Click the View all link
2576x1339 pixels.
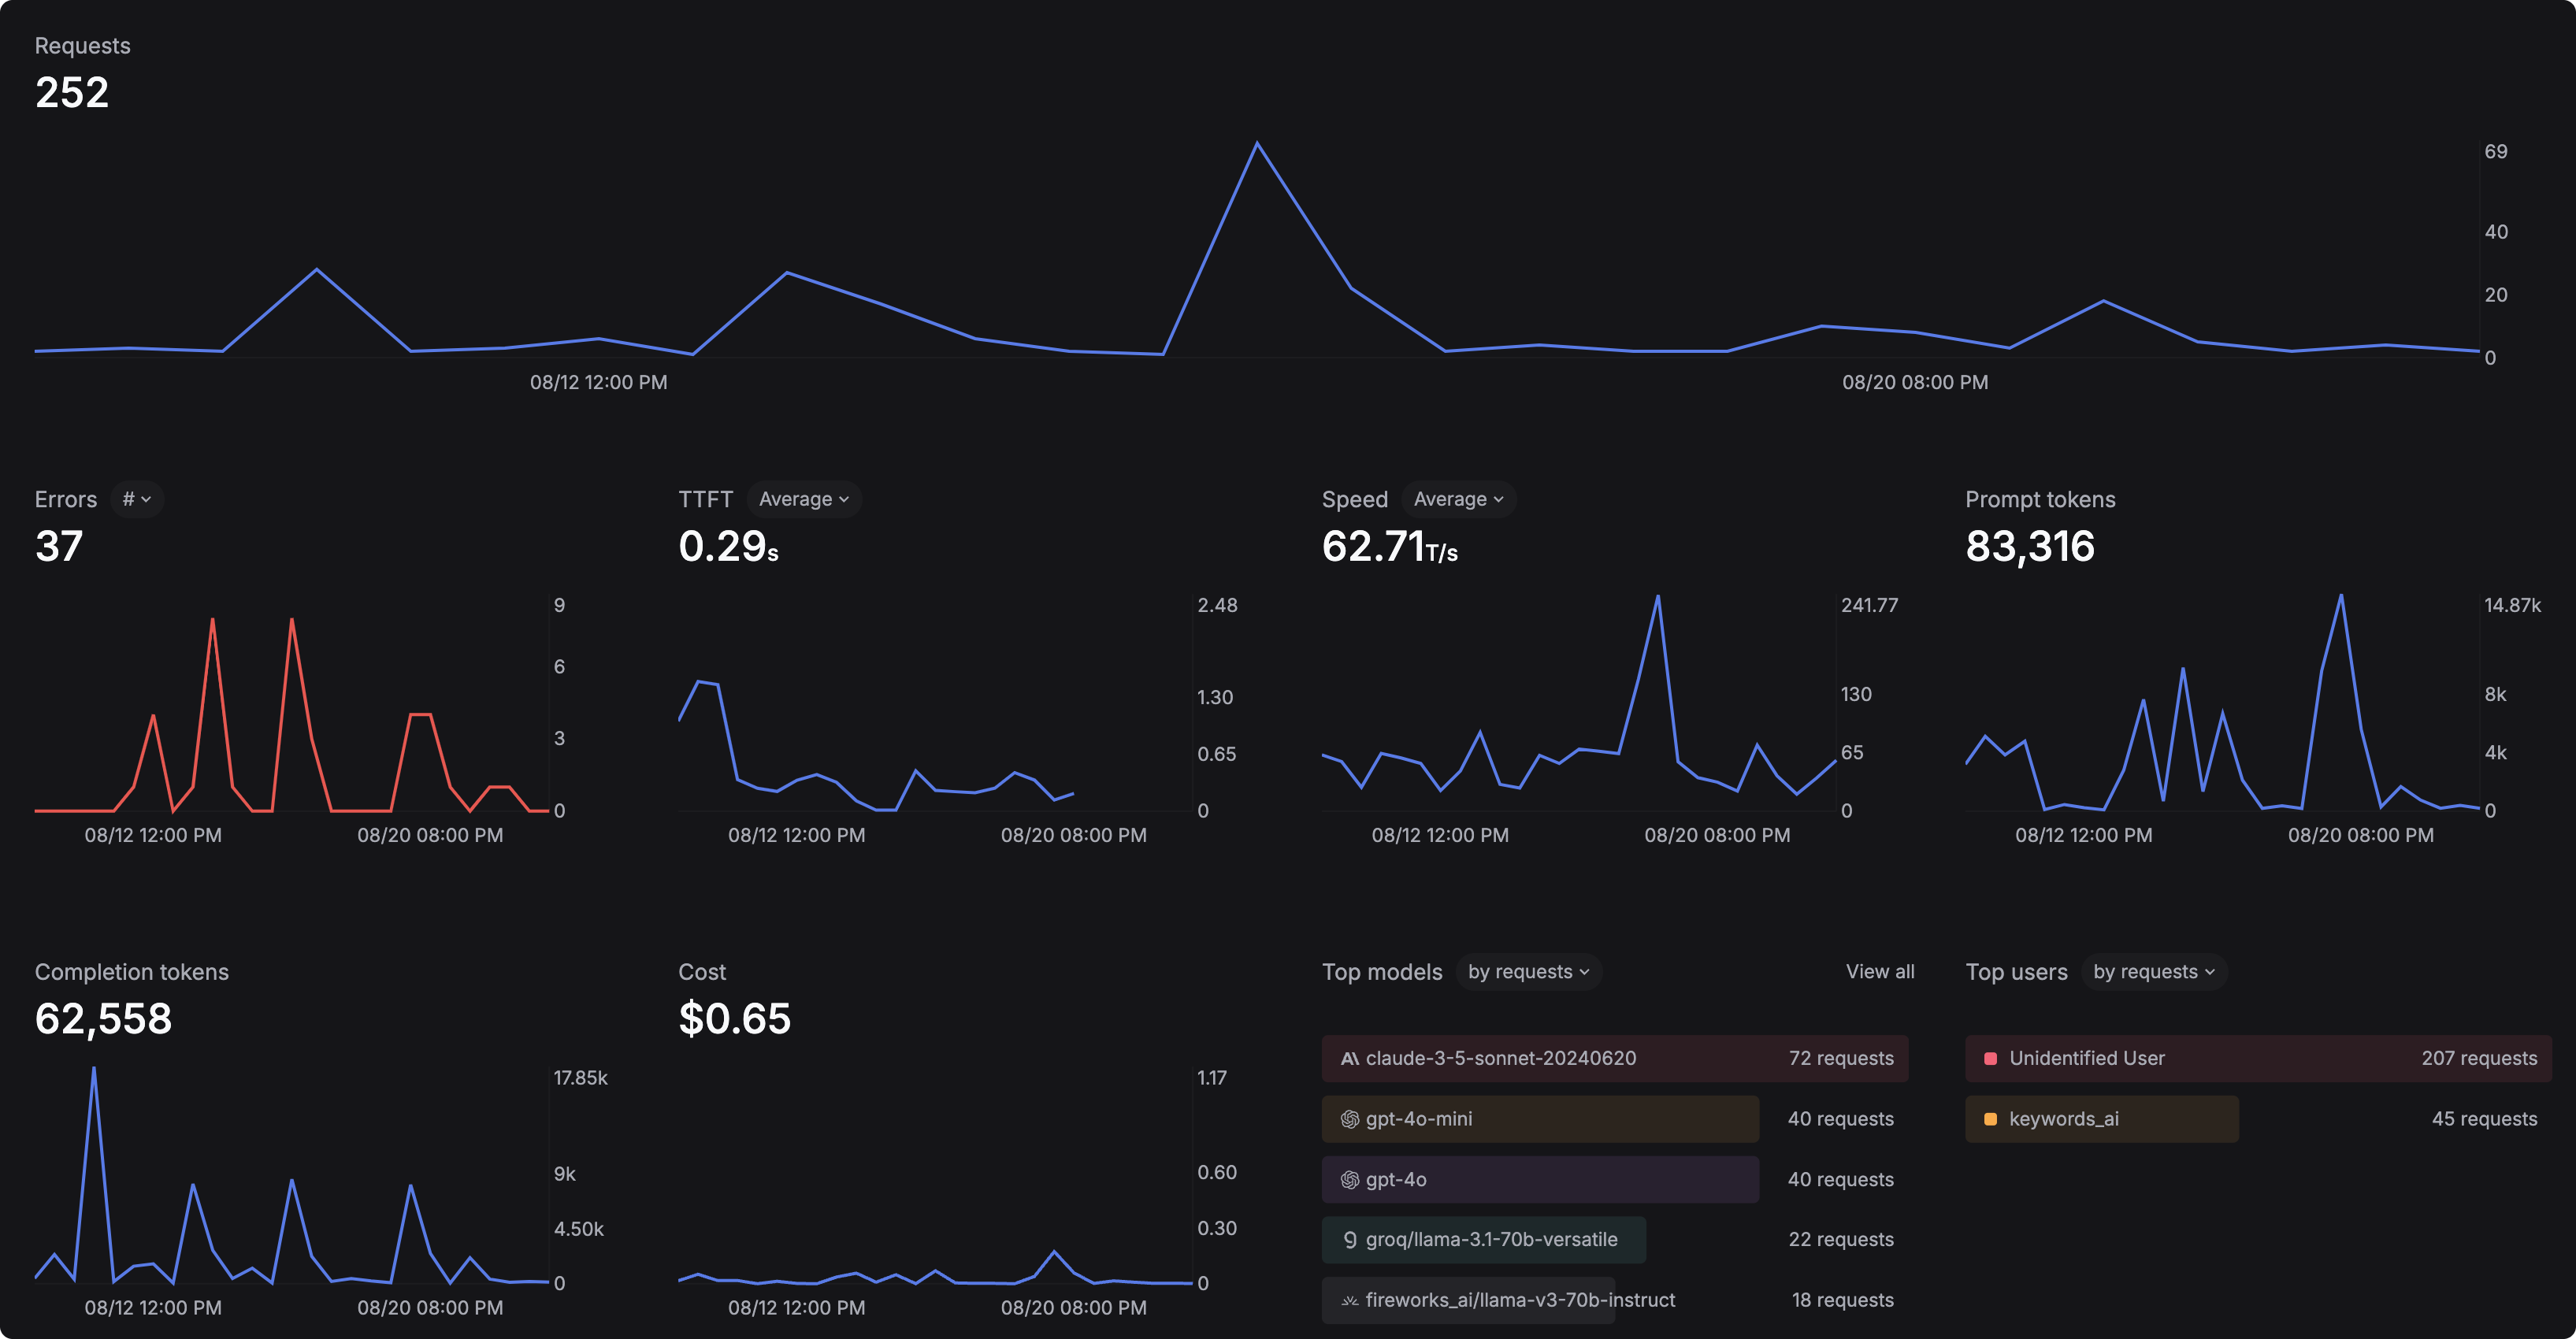tap(1879, 971)
